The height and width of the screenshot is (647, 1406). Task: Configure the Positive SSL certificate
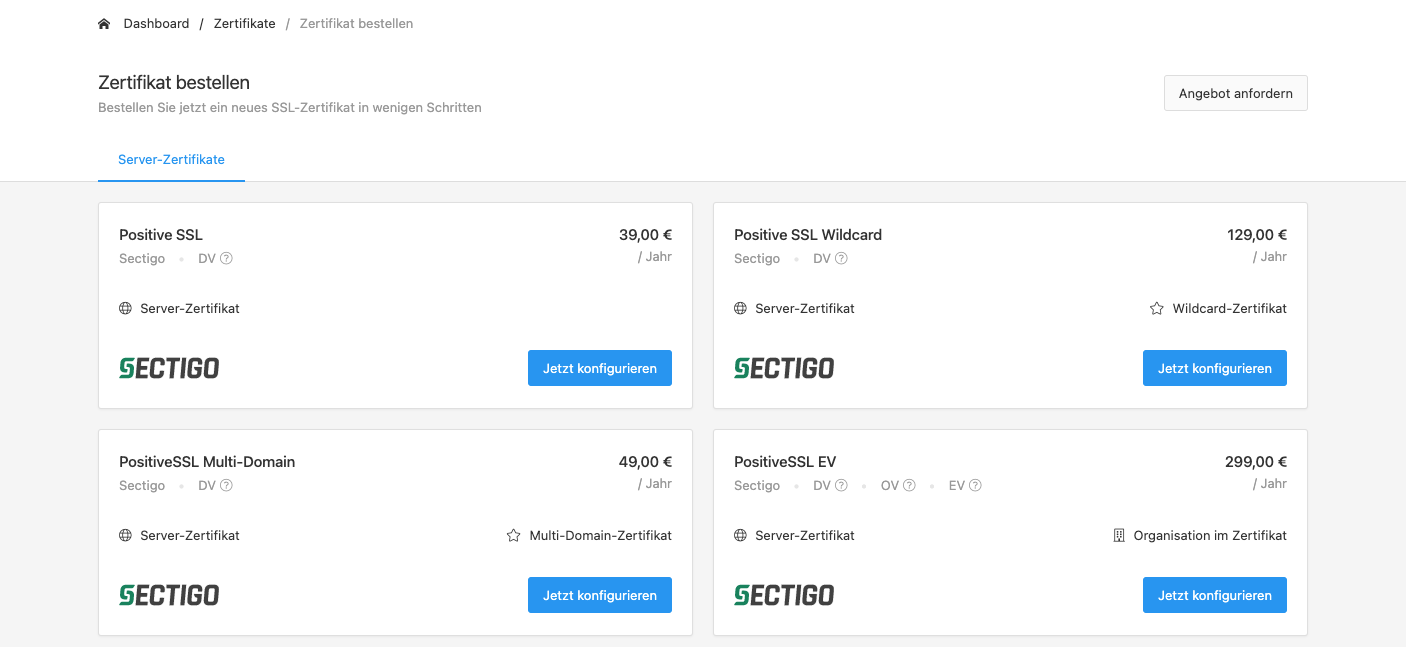599,368
